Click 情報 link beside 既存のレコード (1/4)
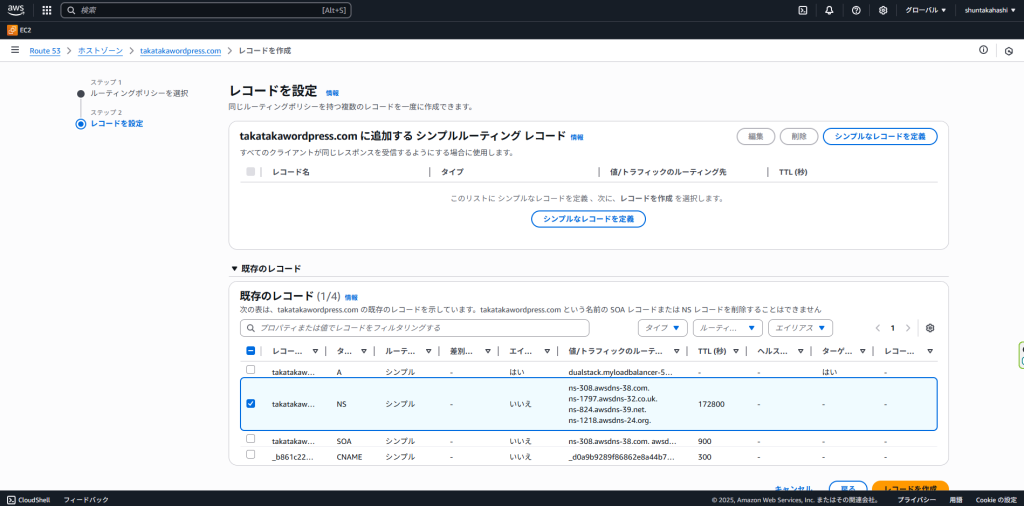The height and width of the screenshot is (506, 1024). click(351, 297)
